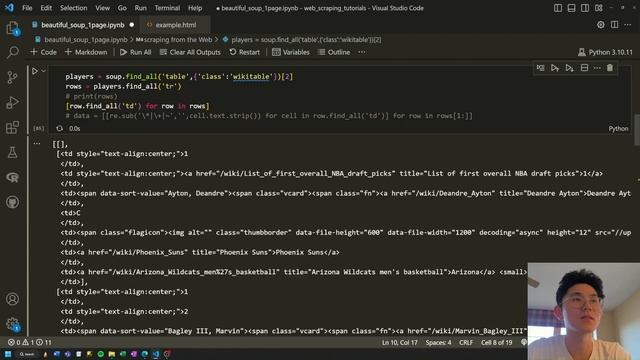Expand the run cell options dropdown arrow

point(44,71)
